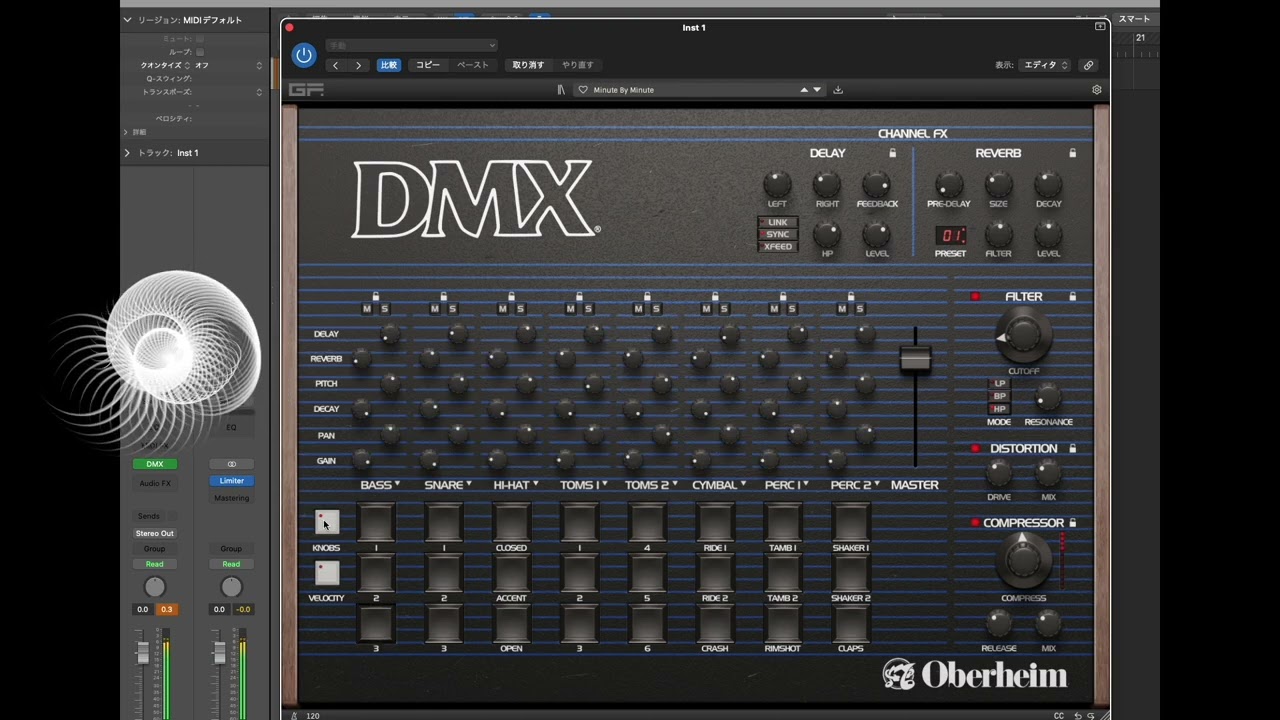The image size is (1280, 720).
Task: Open the TOMS 1 sound dropdown
Action: pyautogui.click(x=583, y=485)
